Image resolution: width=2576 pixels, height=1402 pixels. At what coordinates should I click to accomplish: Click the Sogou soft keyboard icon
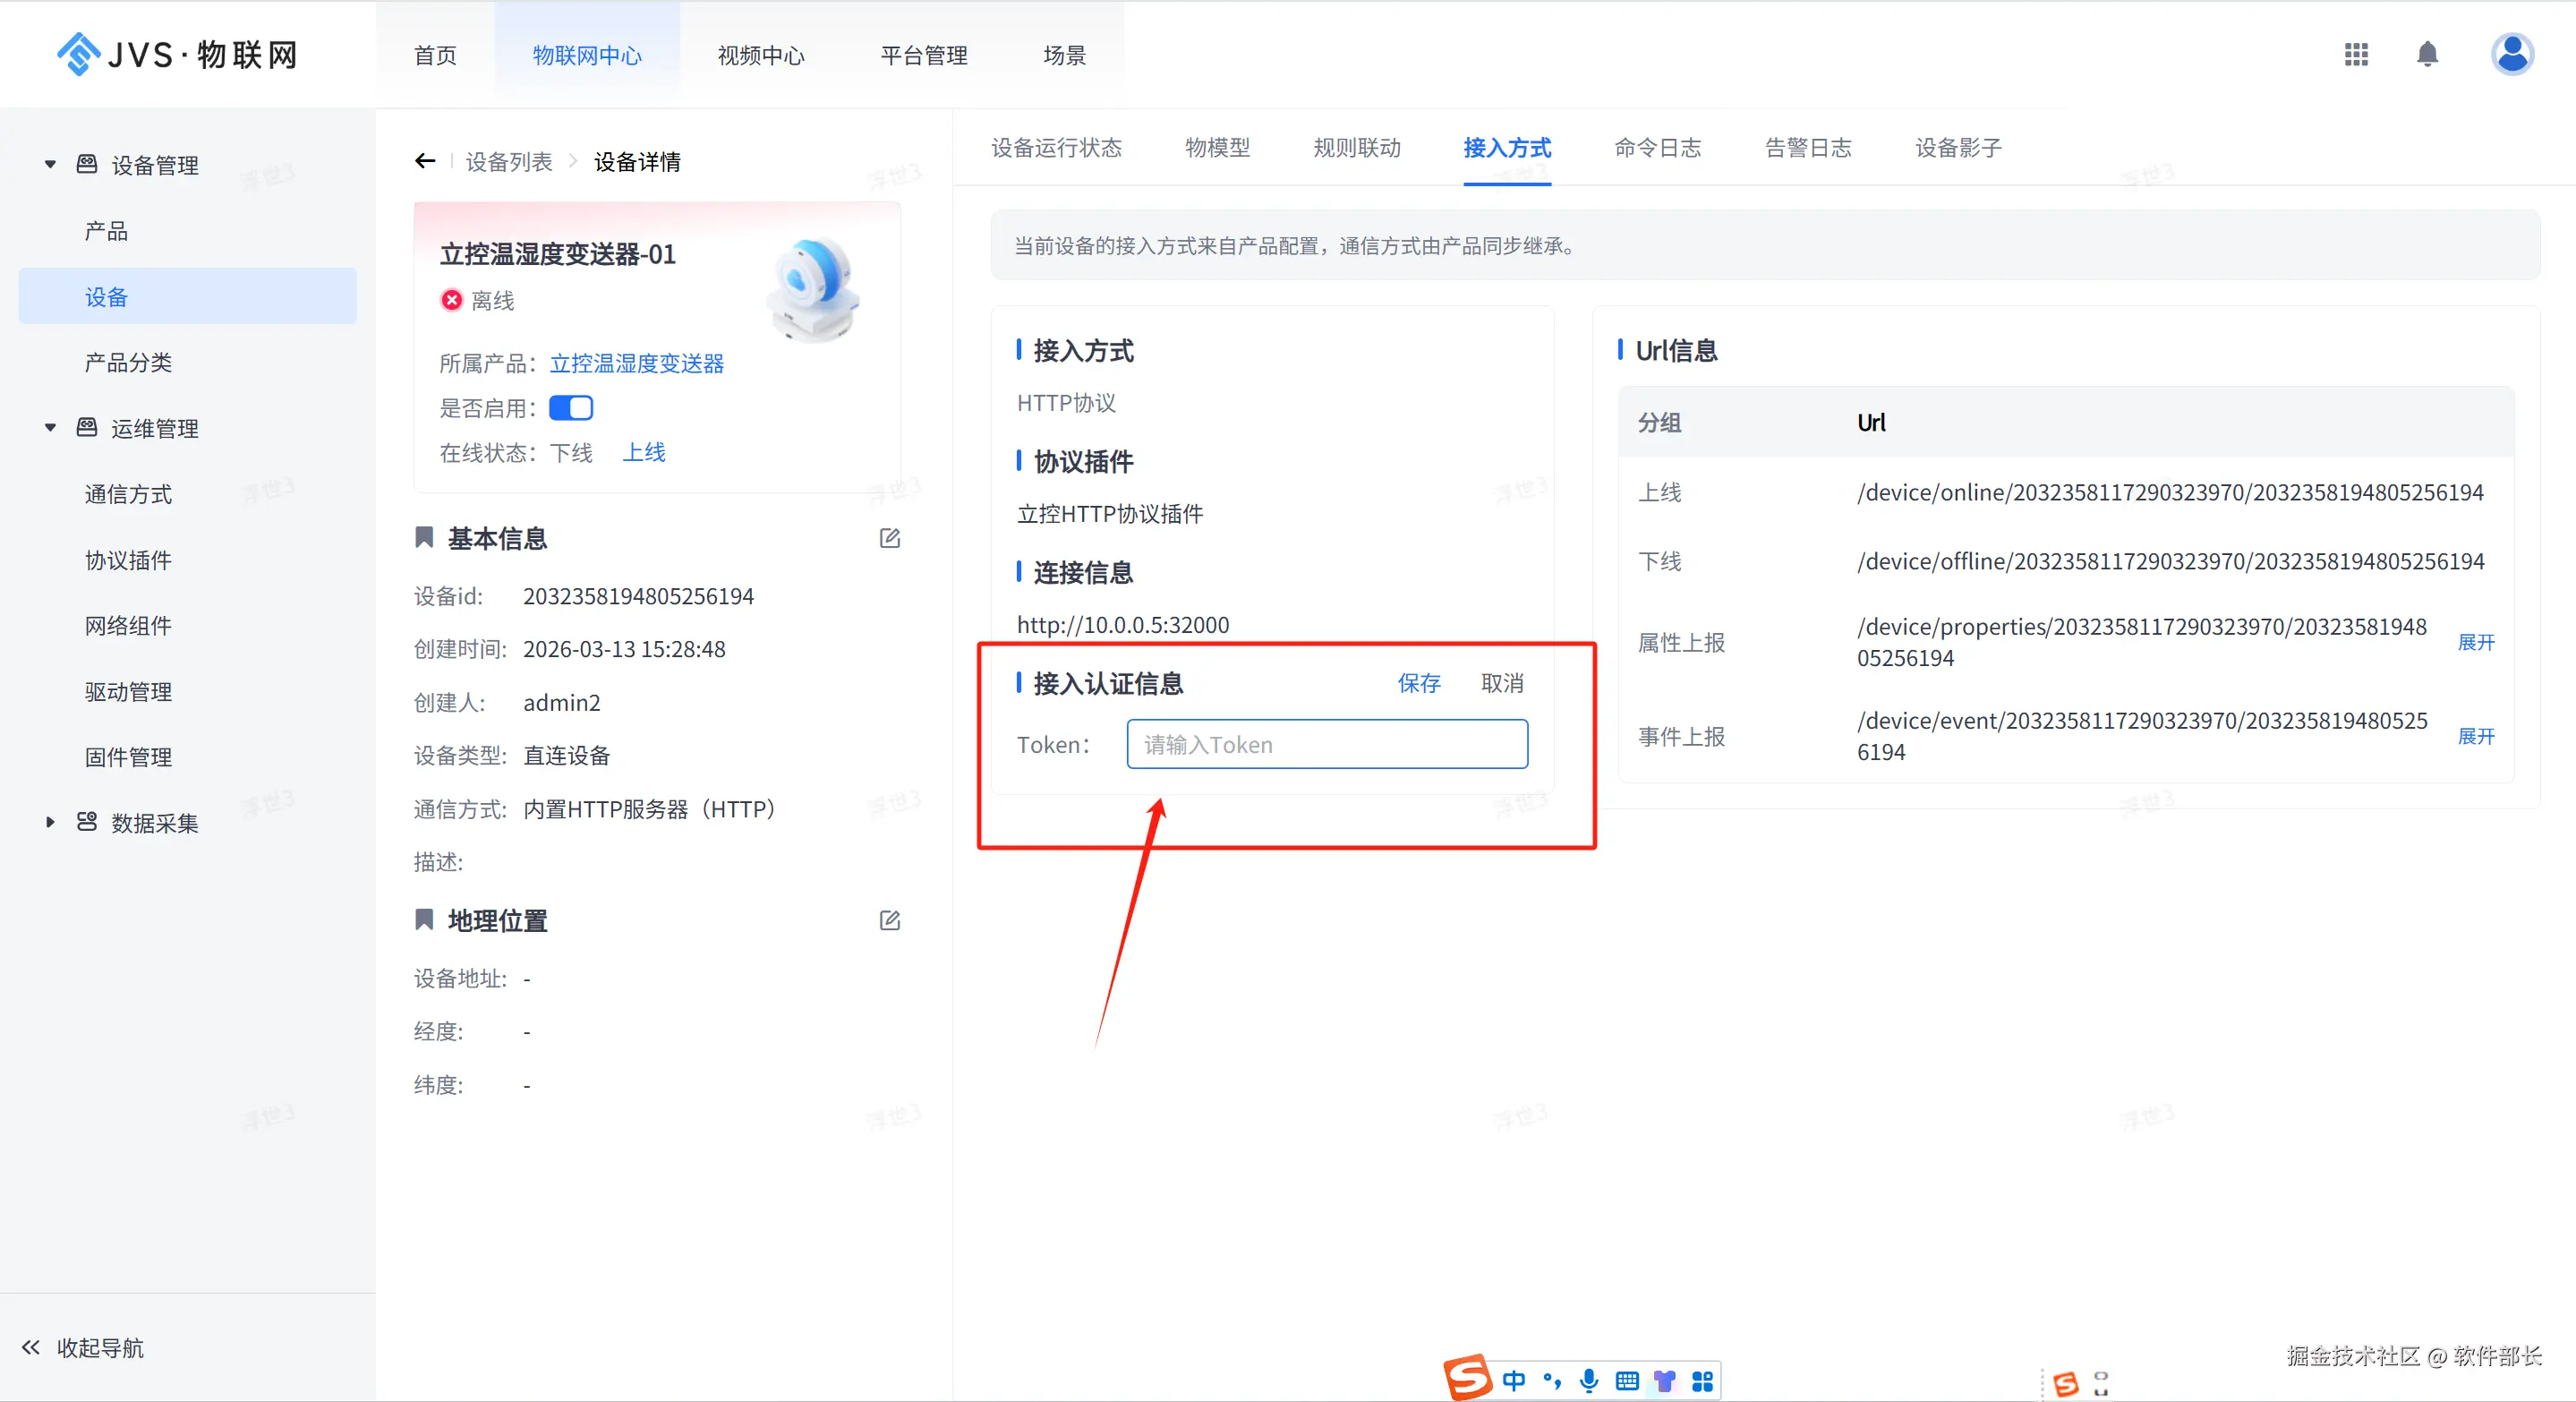1627,1381
